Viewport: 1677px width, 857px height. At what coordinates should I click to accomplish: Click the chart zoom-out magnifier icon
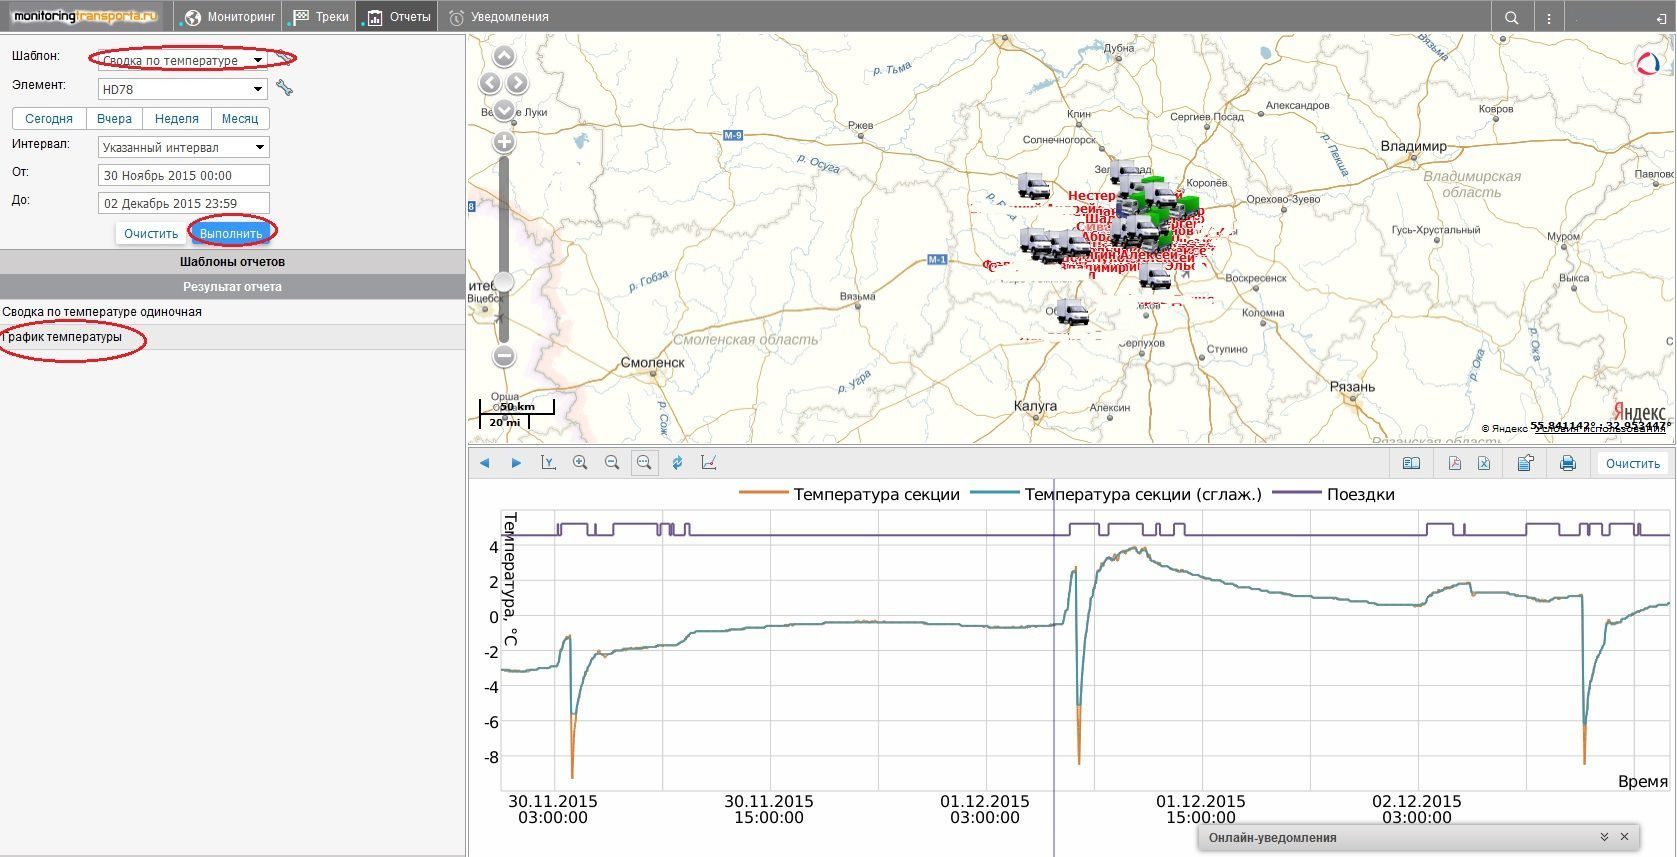click(x=612, y=463)
